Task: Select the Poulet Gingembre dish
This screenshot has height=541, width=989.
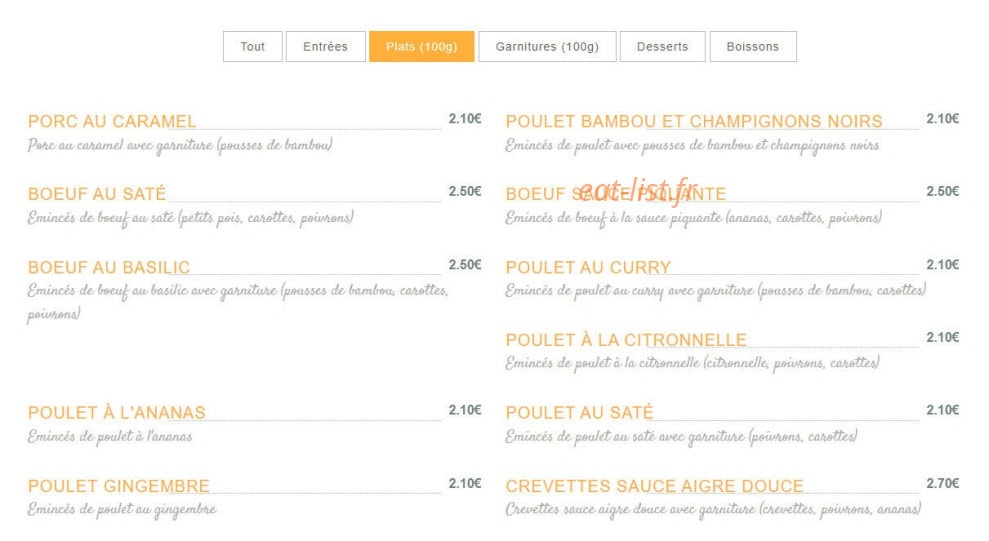Action: [x=119, y=486]
